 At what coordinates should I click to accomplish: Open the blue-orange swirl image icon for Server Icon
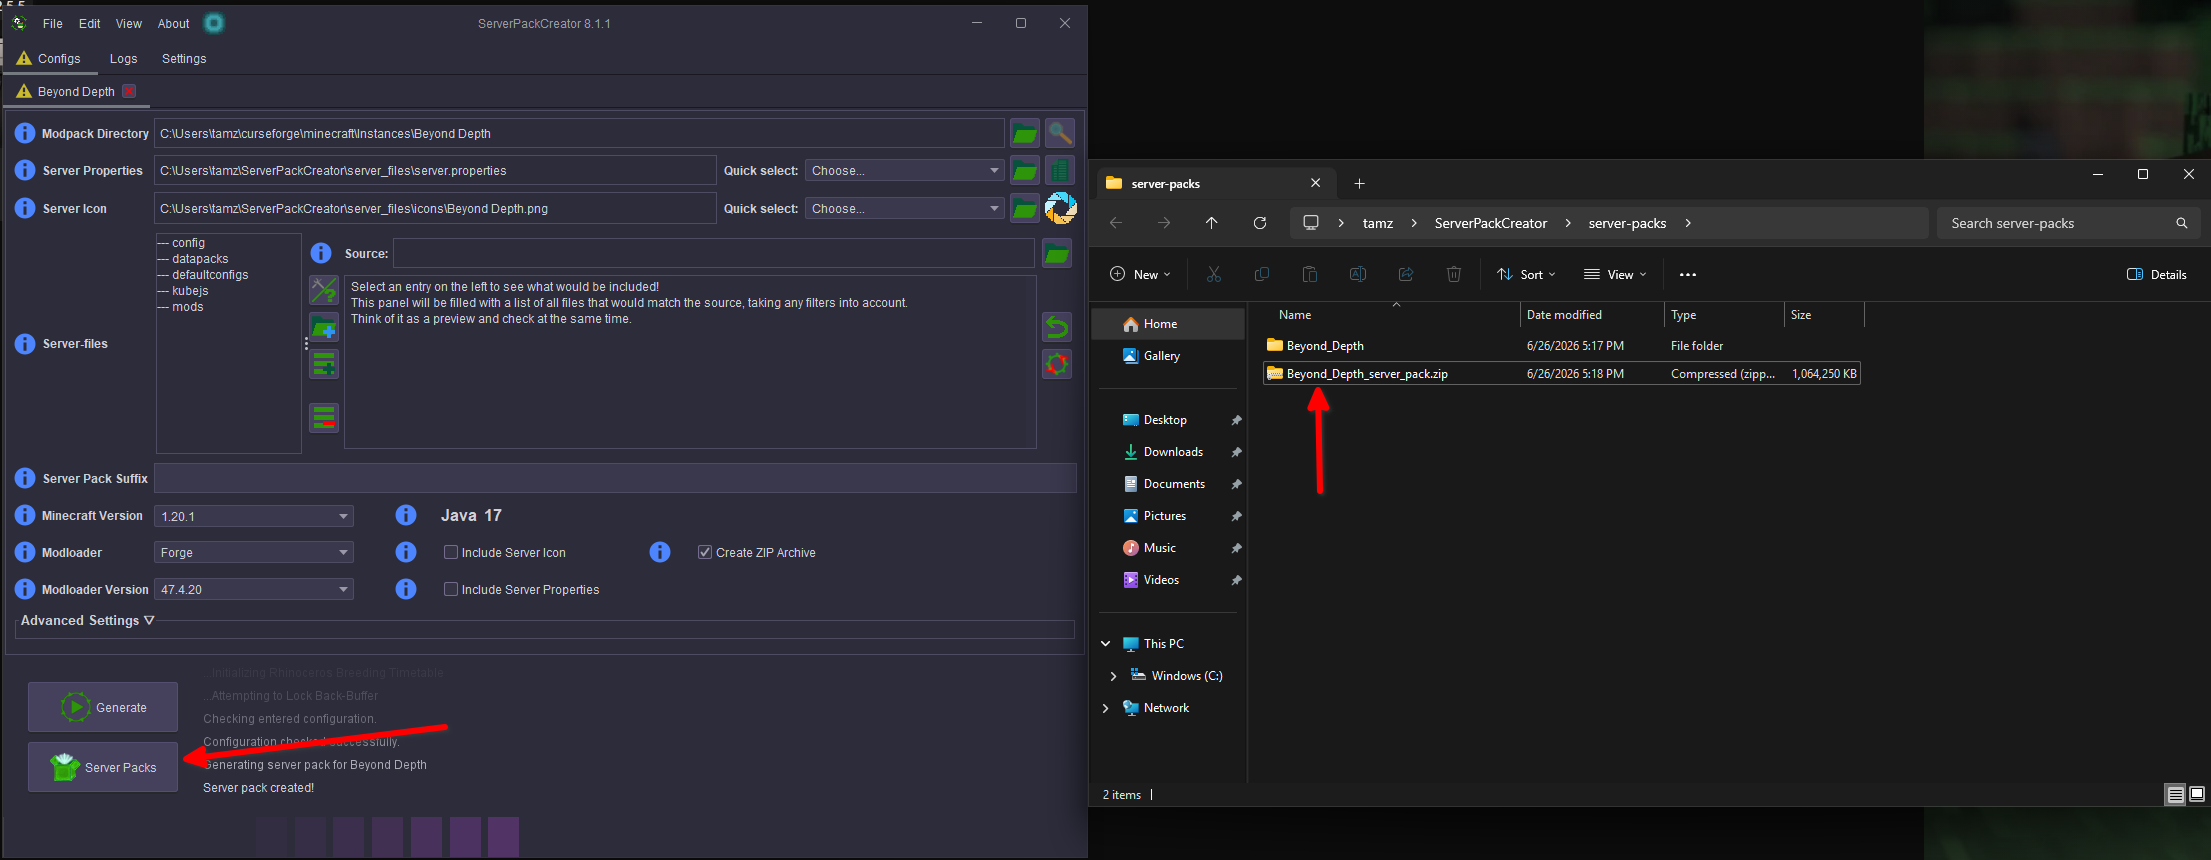(1060, 208)
